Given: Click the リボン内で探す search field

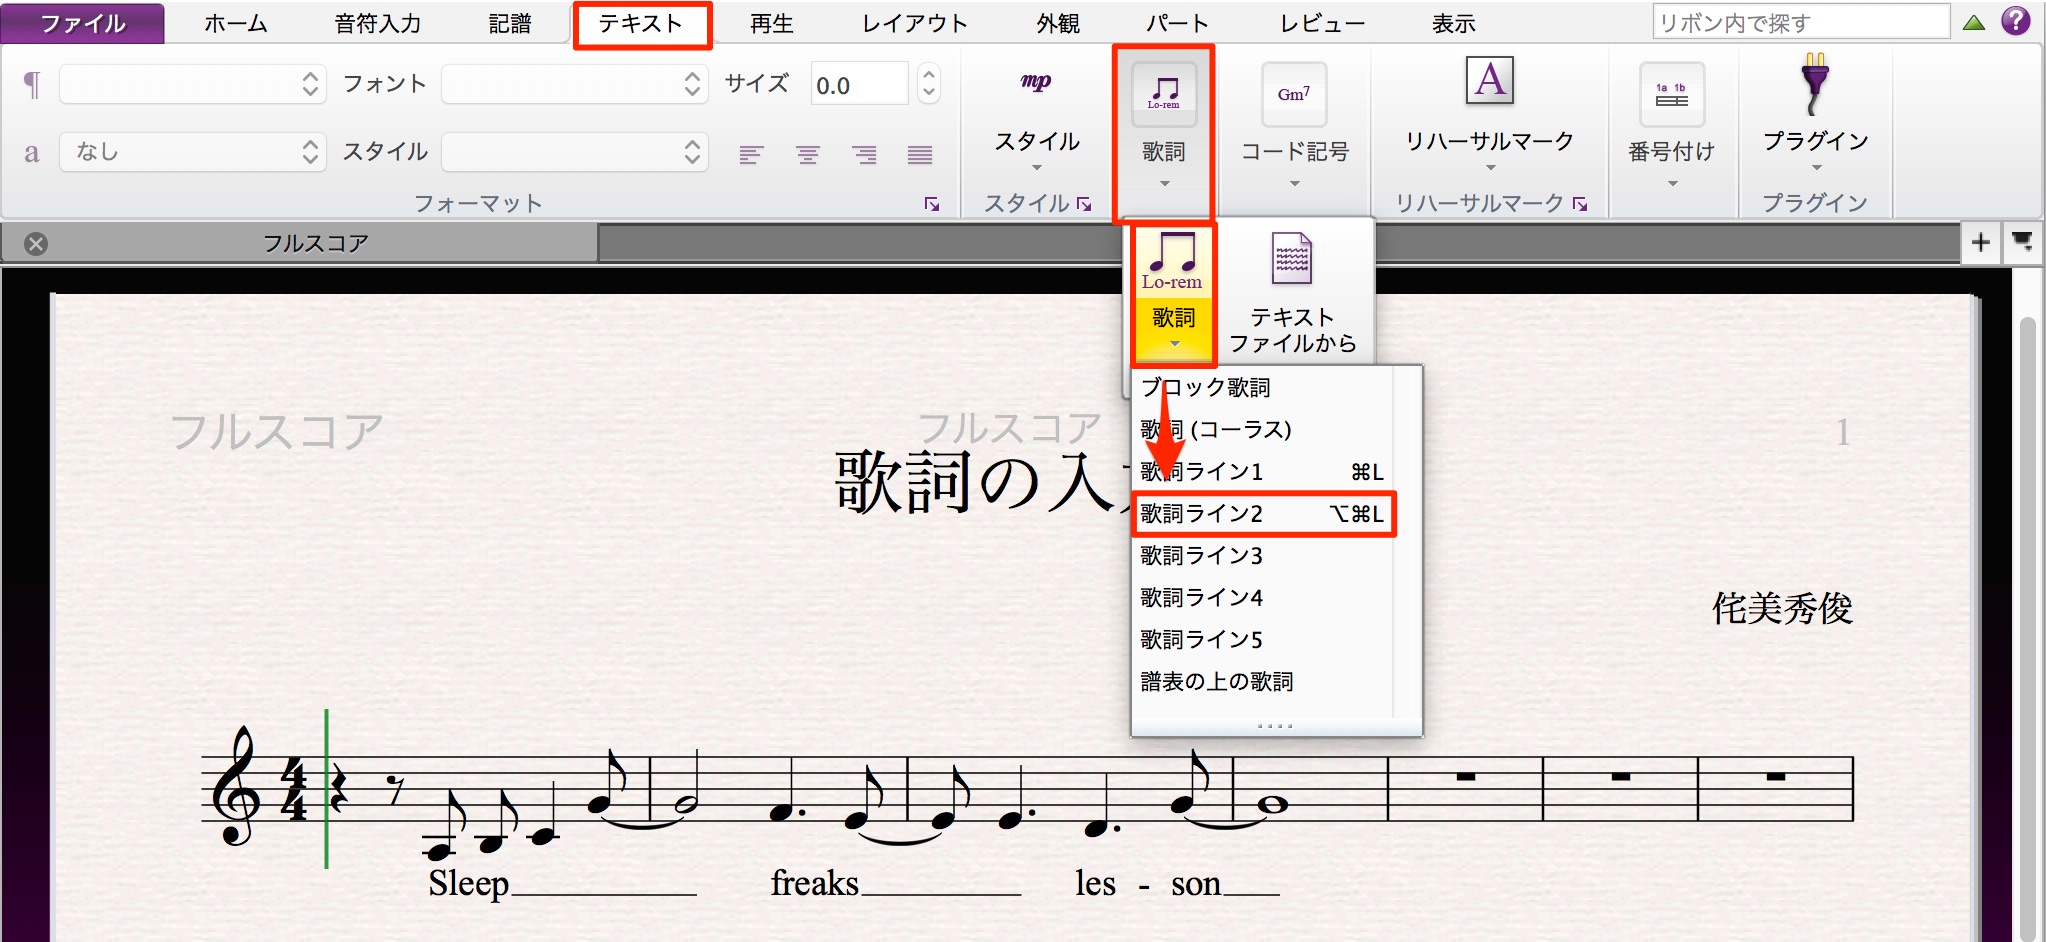Looking at the screenshot, I should click(x=1801, y=22).
